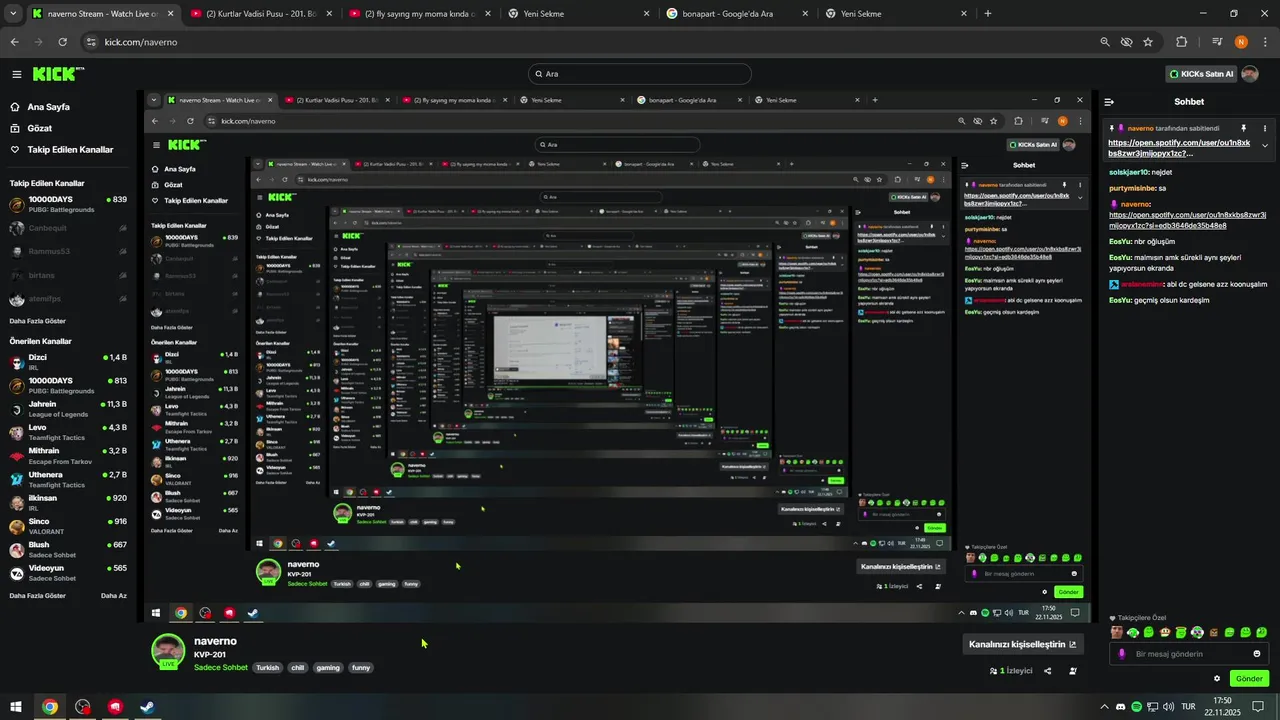Image resolution: width=1280 pixels, height=720 pixels.
Task: Toggle the chill tag under naverno
Action: (x=297, y=668)
